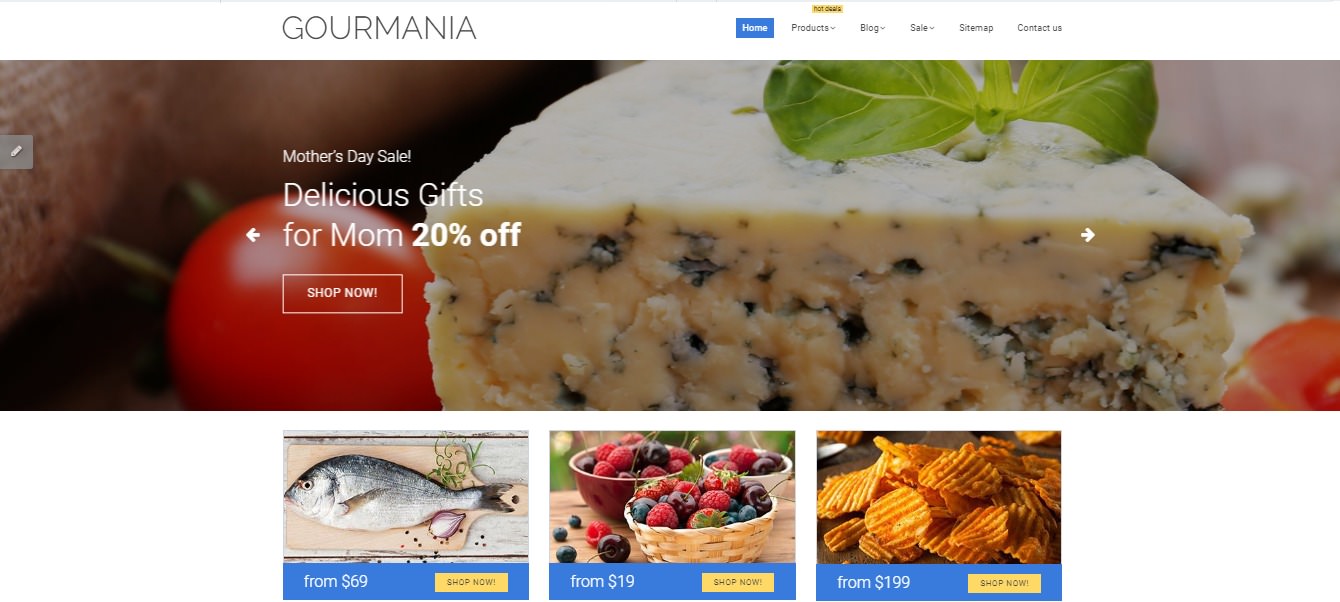Go to previous slide with left arrow
Screen dimensions: 1340x602
[253, 235]
